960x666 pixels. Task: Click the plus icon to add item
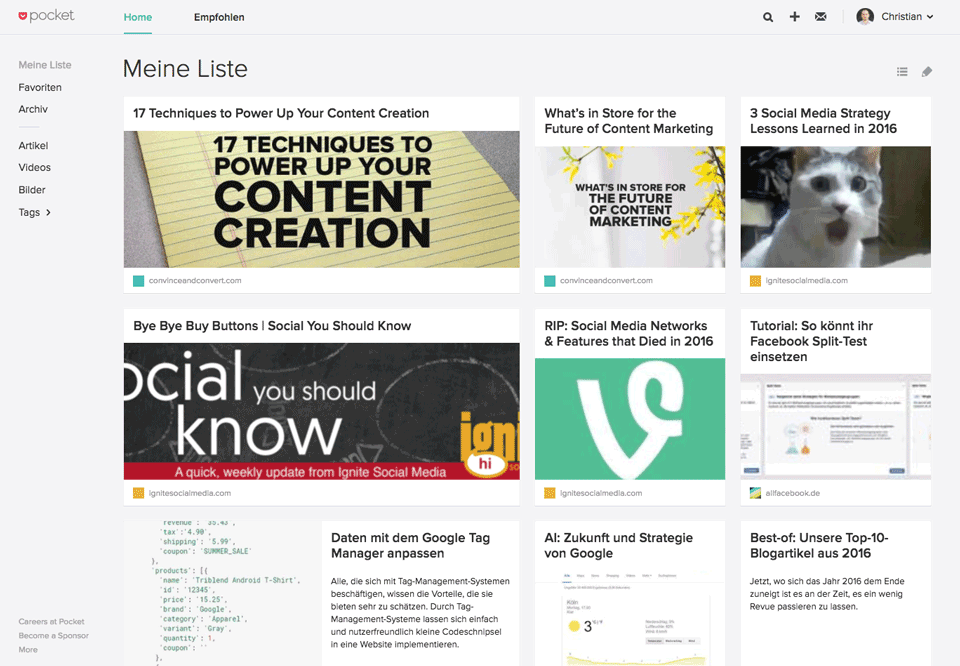[x=795, y=17]
